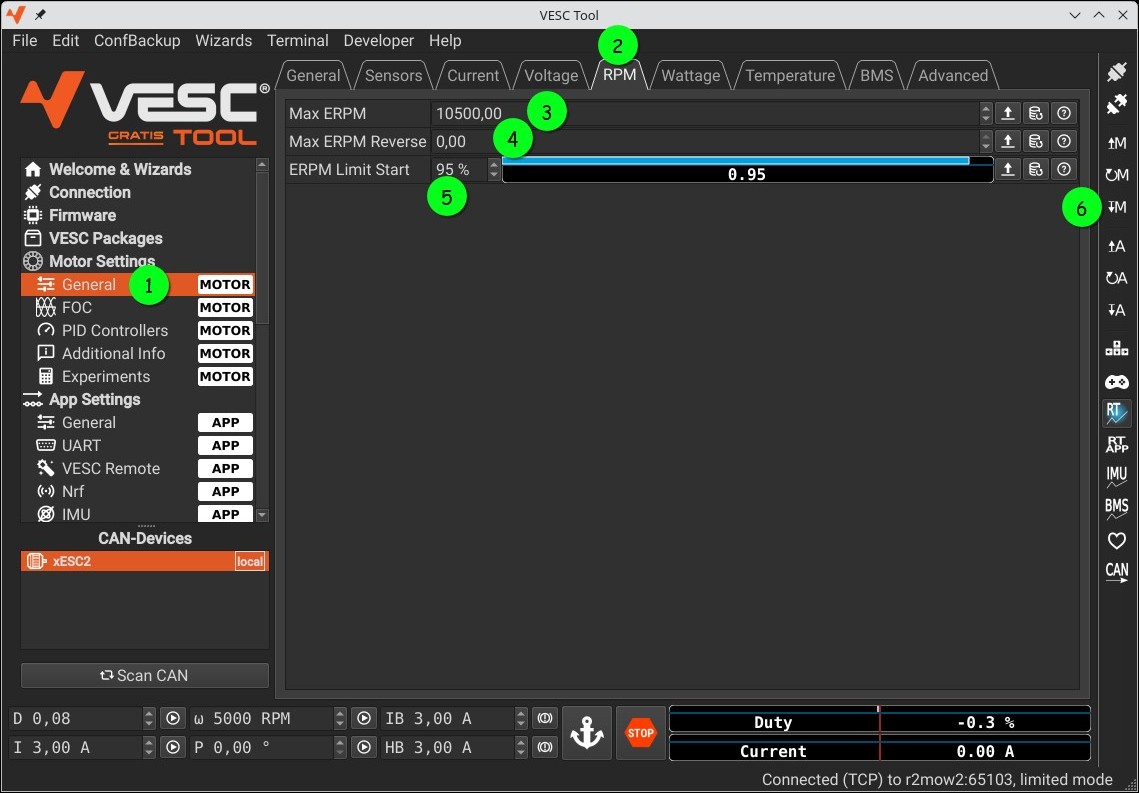Image resolution: width=1139 pixels, height=793 pixels.
Task: Toggle the RT APP data streaming icon
Action: click(1116, 445)
